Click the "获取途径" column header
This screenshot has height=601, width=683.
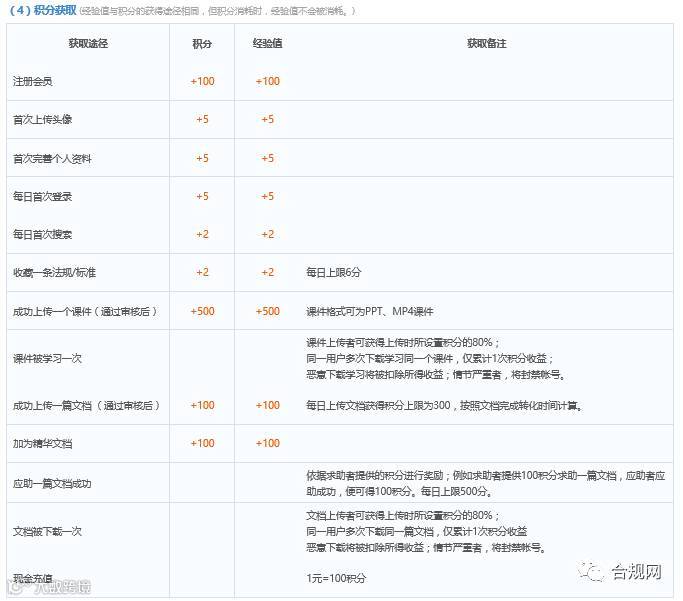[x=88, y=43]
